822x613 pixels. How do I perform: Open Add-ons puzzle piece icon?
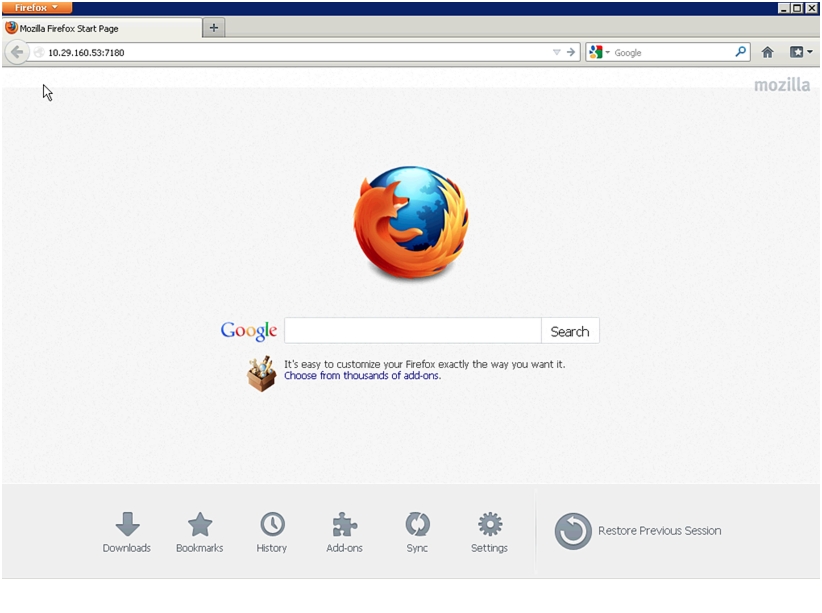344,524
